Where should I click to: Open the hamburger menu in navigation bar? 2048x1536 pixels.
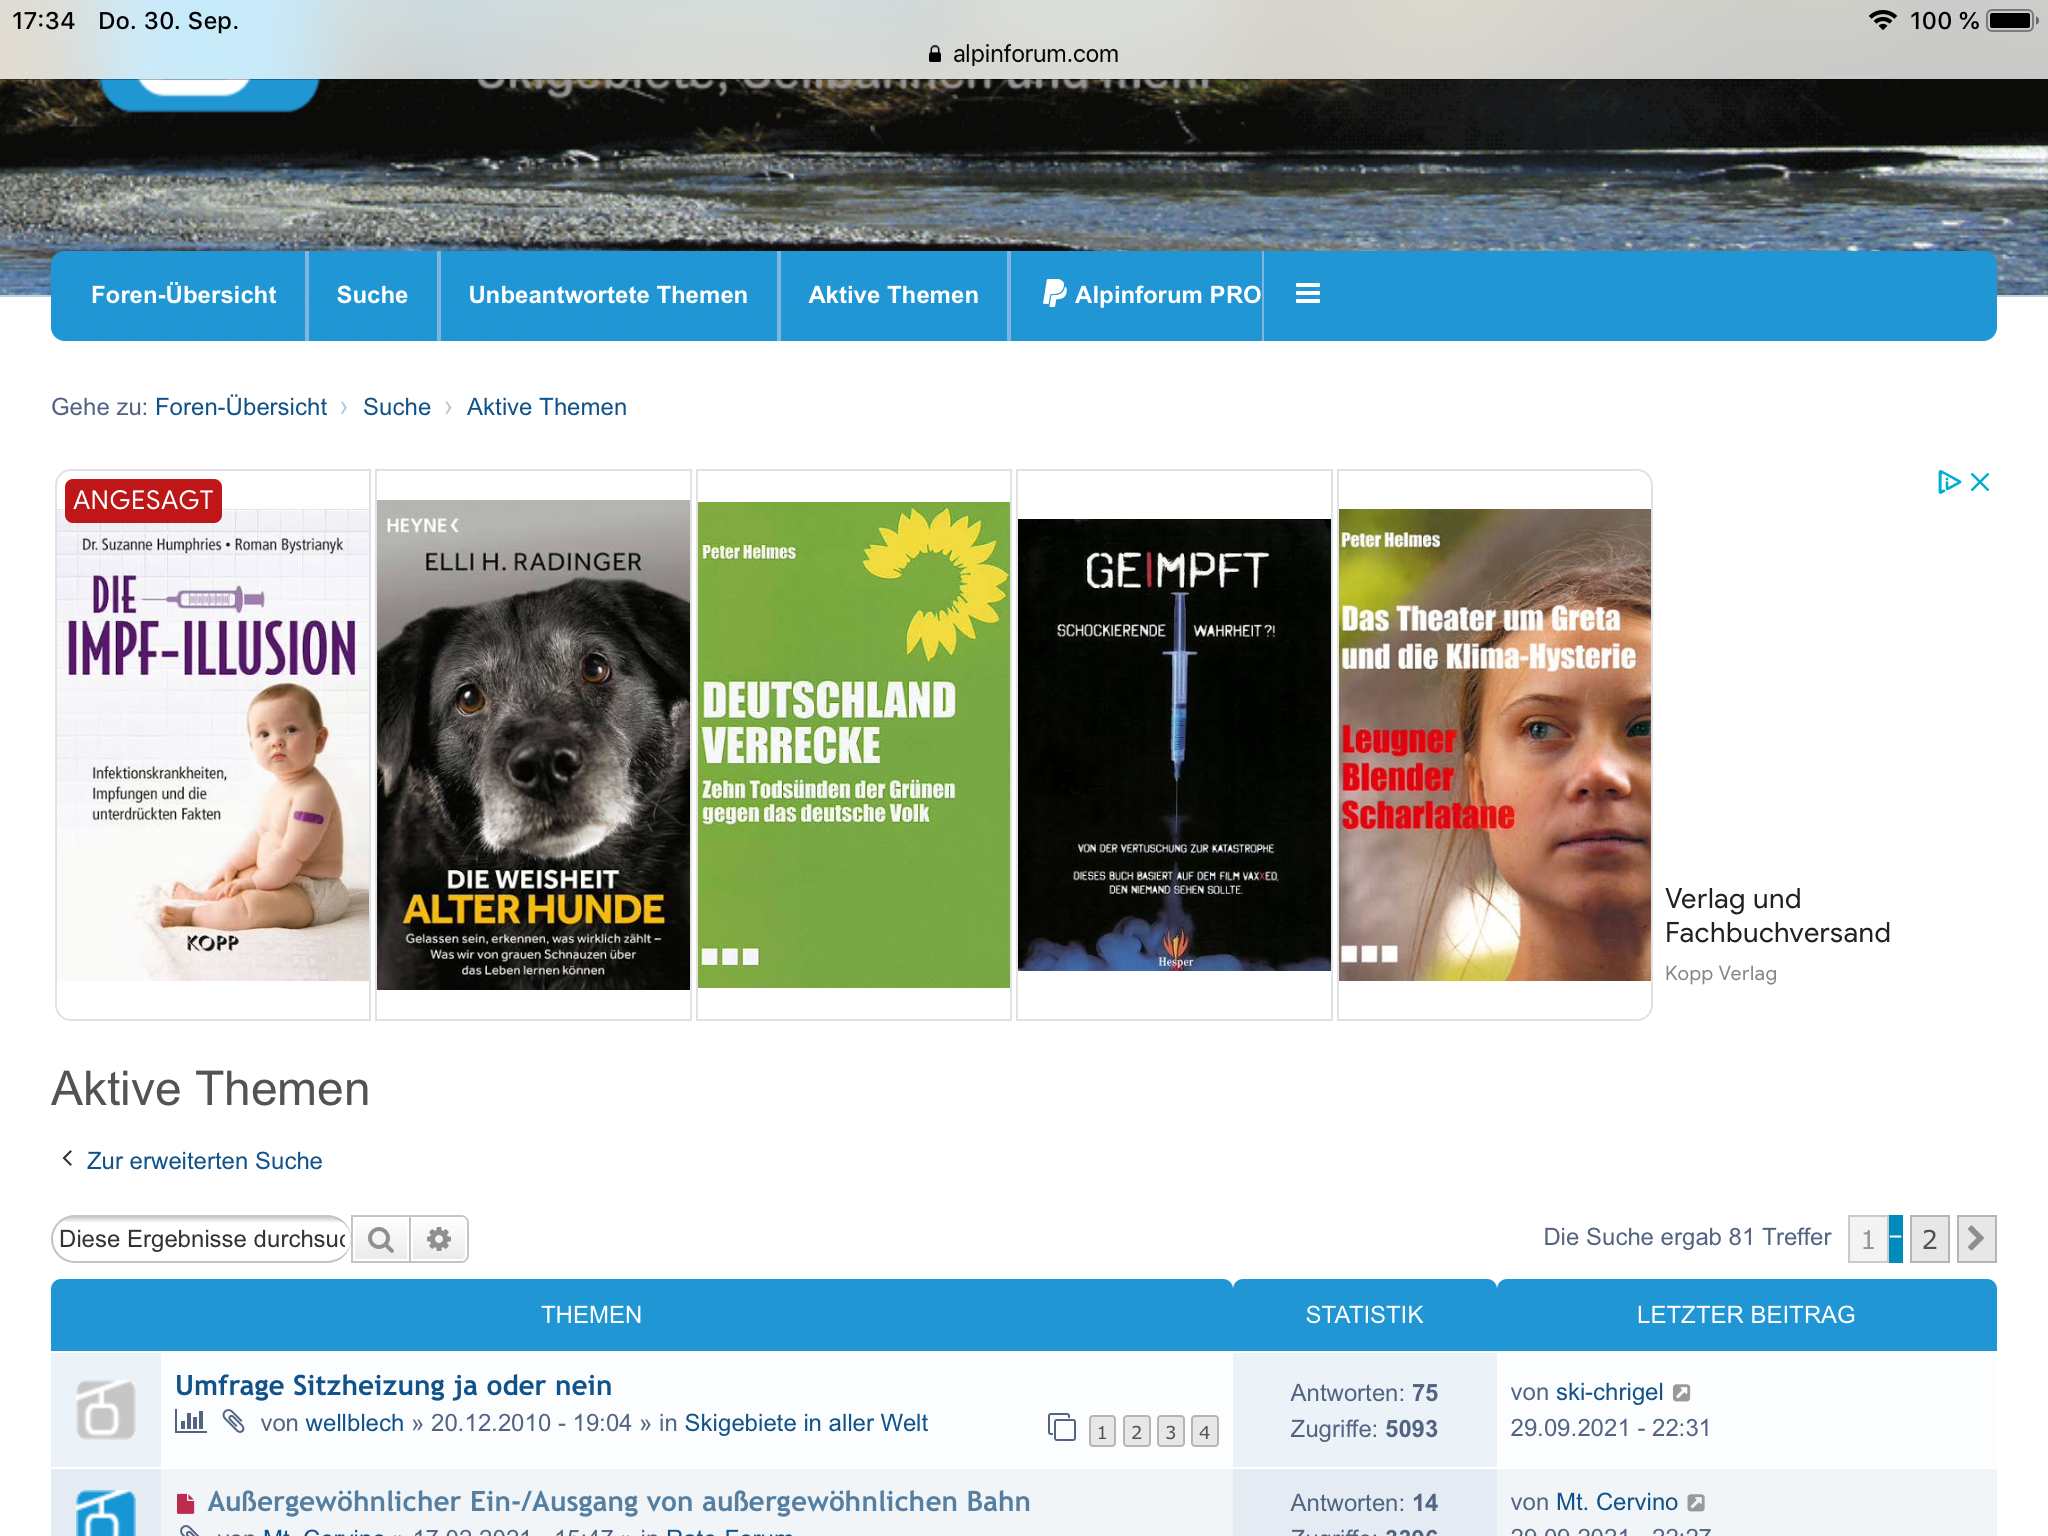click(x=1307, y=294)
